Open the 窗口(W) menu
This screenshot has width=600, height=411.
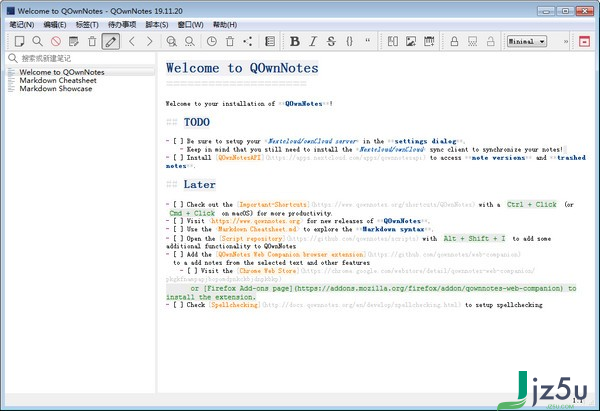(x=191, y=24)
